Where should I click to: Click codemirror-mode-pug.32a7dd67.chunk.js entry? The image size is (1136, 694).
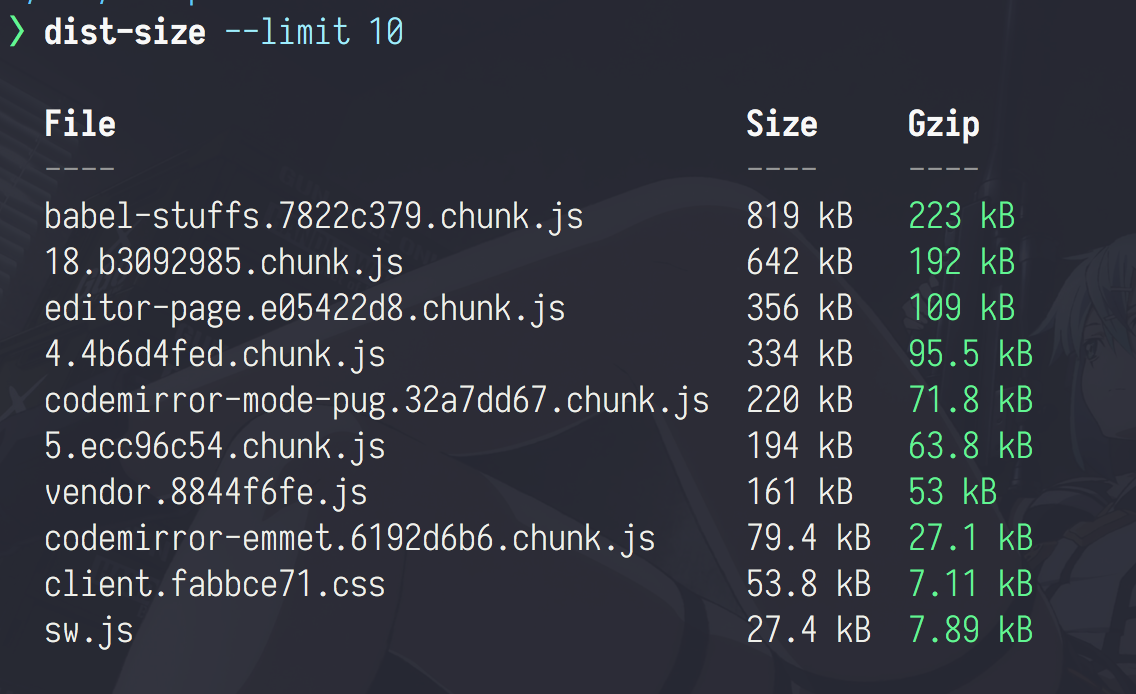377,401
